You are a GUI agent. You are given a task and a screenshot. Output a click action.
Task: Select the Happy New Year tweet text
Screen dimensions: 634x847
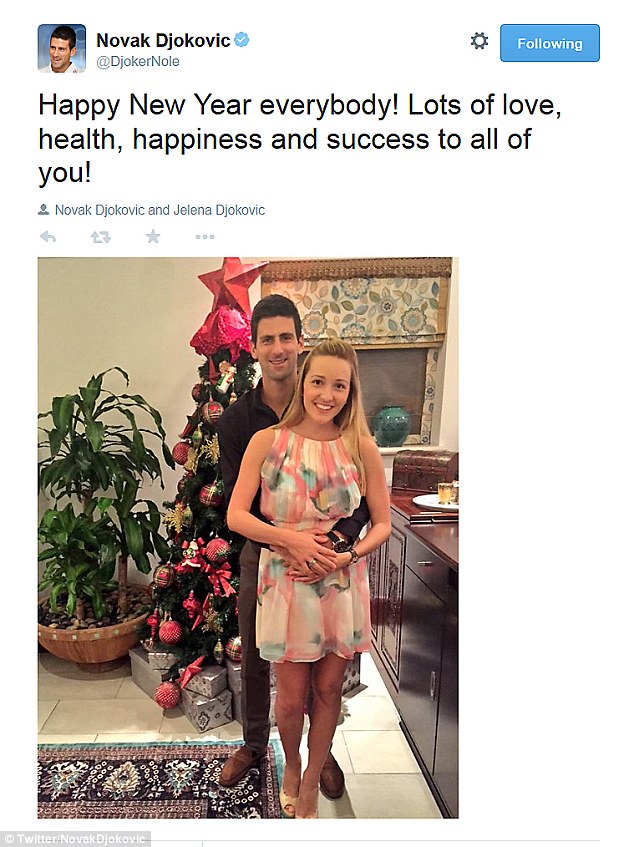(300, 139)
